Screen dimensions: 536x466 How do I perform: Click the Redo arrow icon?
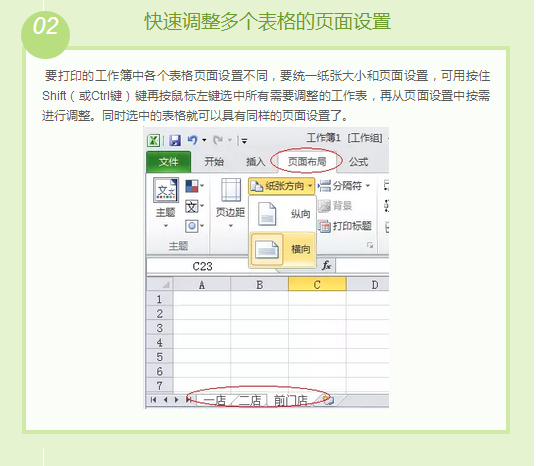click(x=218, y=140)
